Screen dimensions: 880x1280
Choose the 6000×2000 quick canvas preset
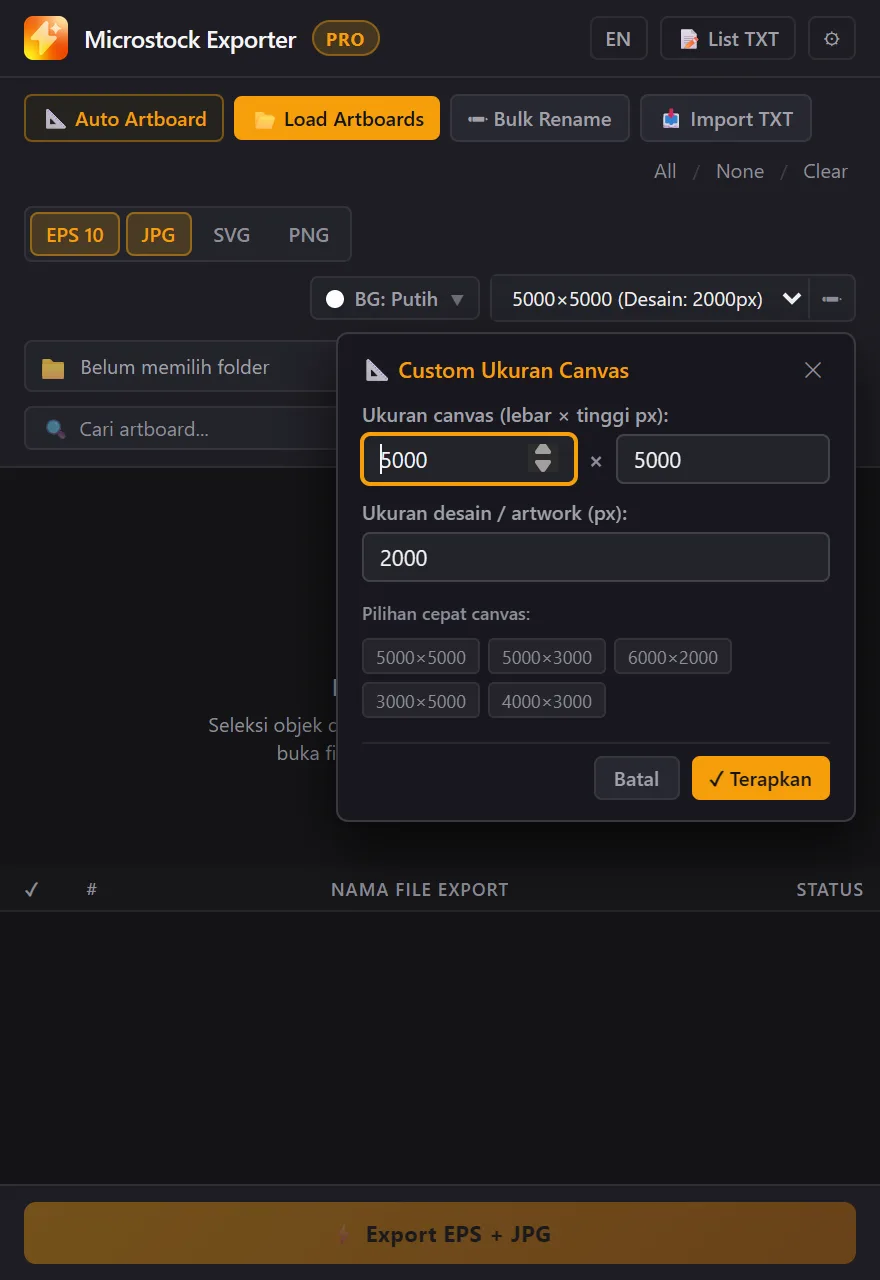(673, 657)
